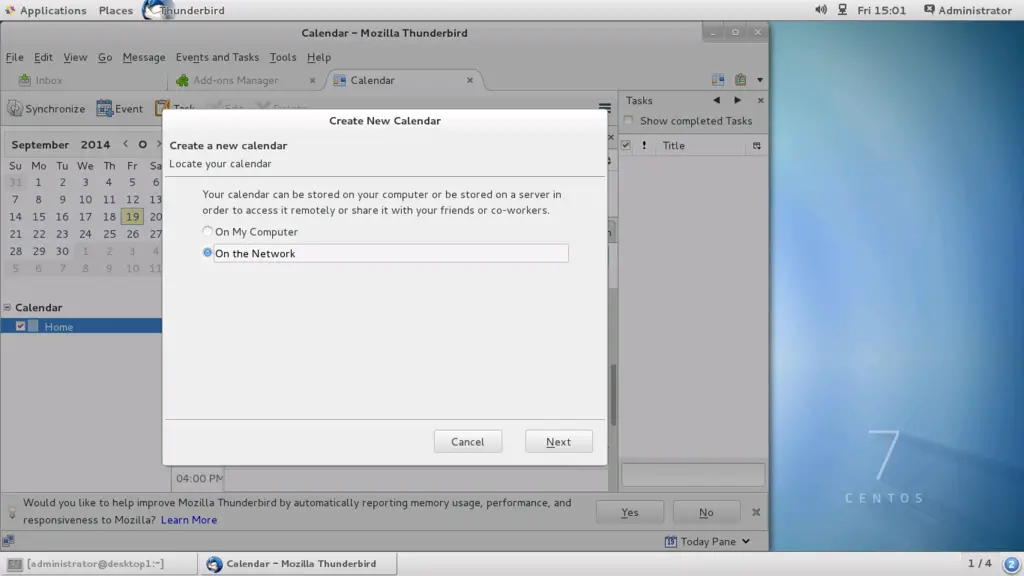Image resolution: width=1024 pixels, height=576 pixels.
Task: Collapse the Calendar list section
Action: (x=7, y=307)
